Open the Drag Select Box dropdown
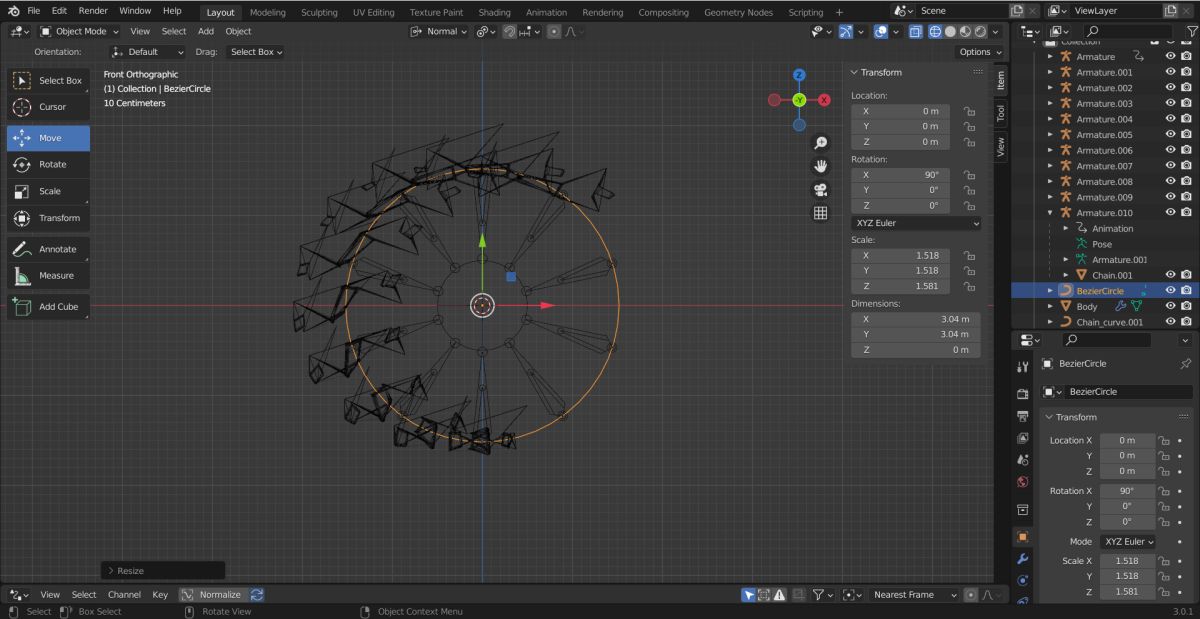The height and width of the screenshot is (619, 1200). 254,51
